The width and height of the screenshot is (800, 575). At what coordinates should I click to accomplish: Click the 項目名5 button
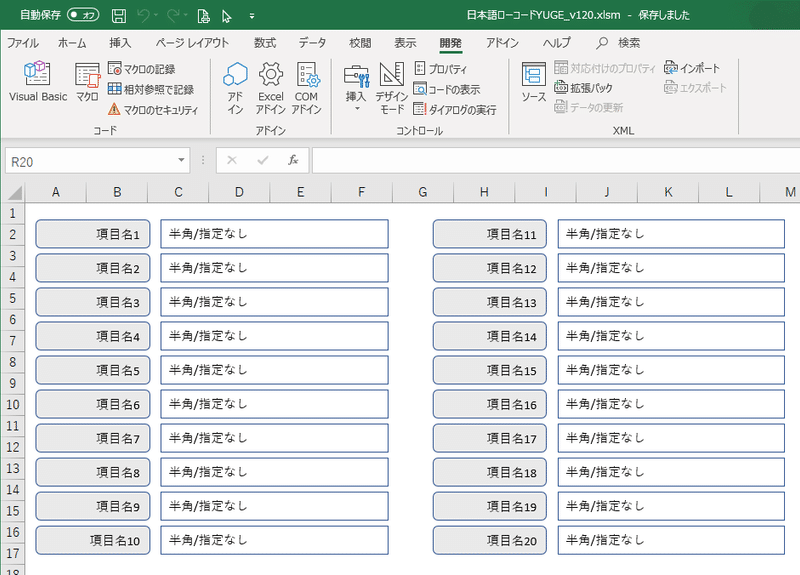coord(93,370)
